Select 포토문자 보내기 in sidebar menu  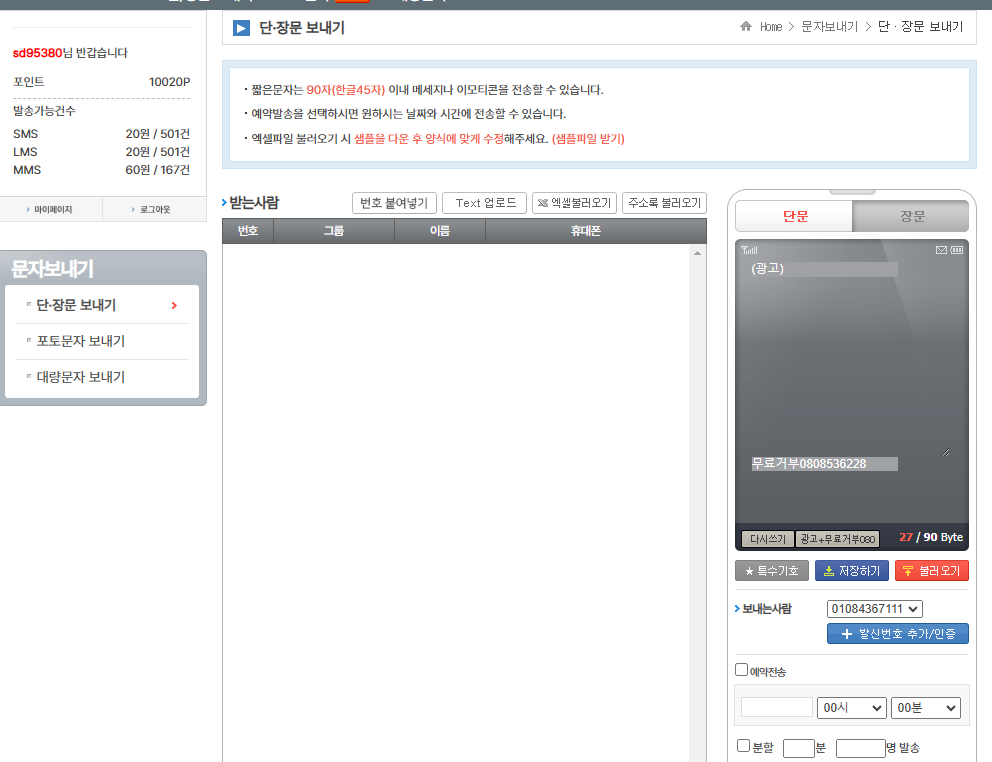[x=81, y=341]
